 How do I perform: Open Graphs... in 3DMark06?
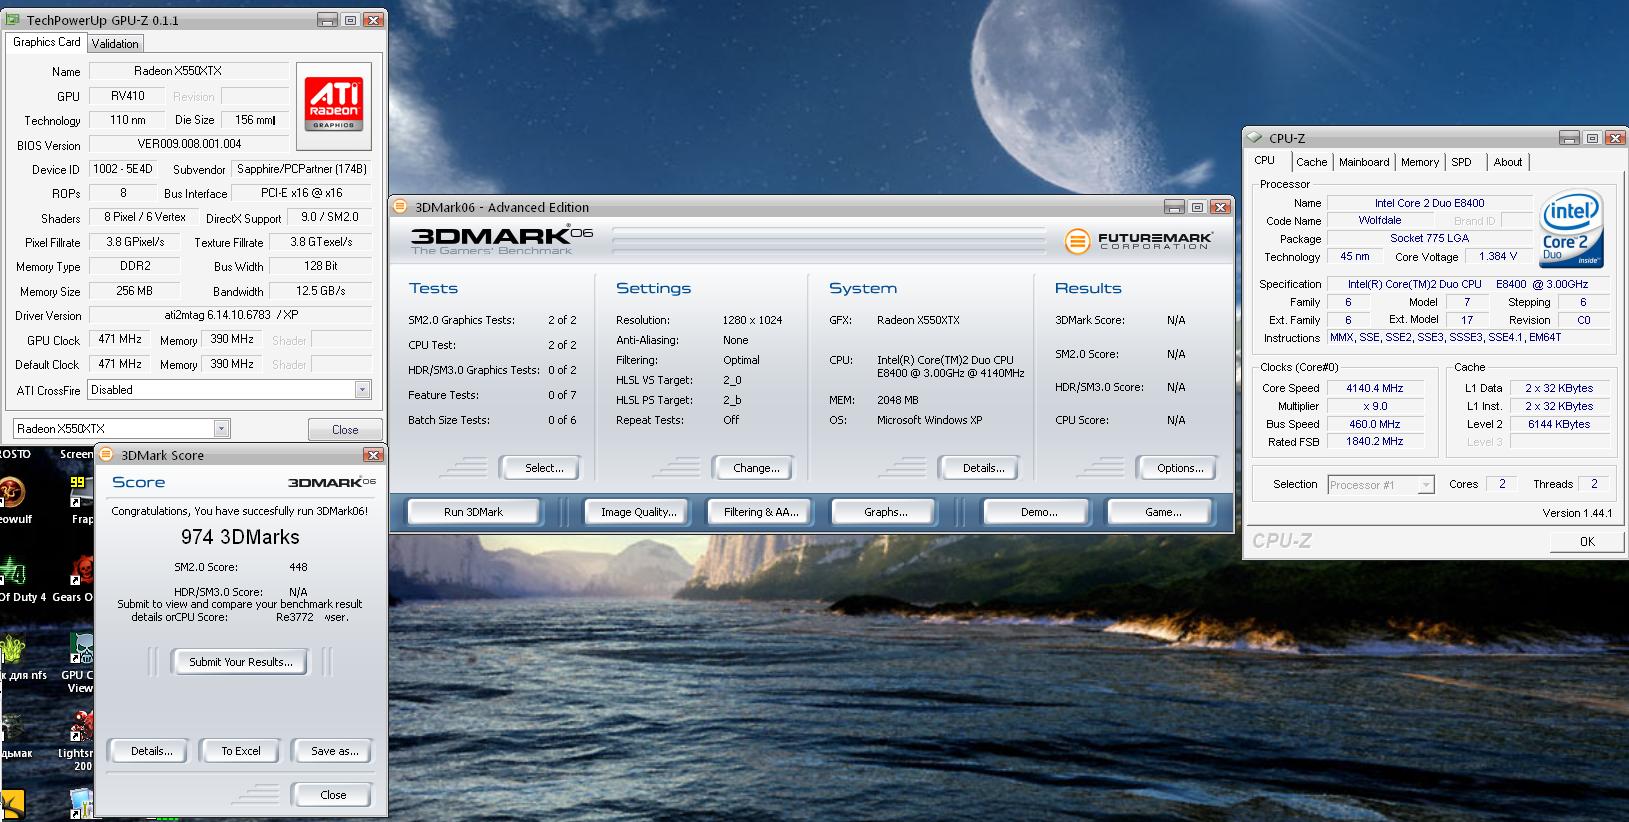885,512
